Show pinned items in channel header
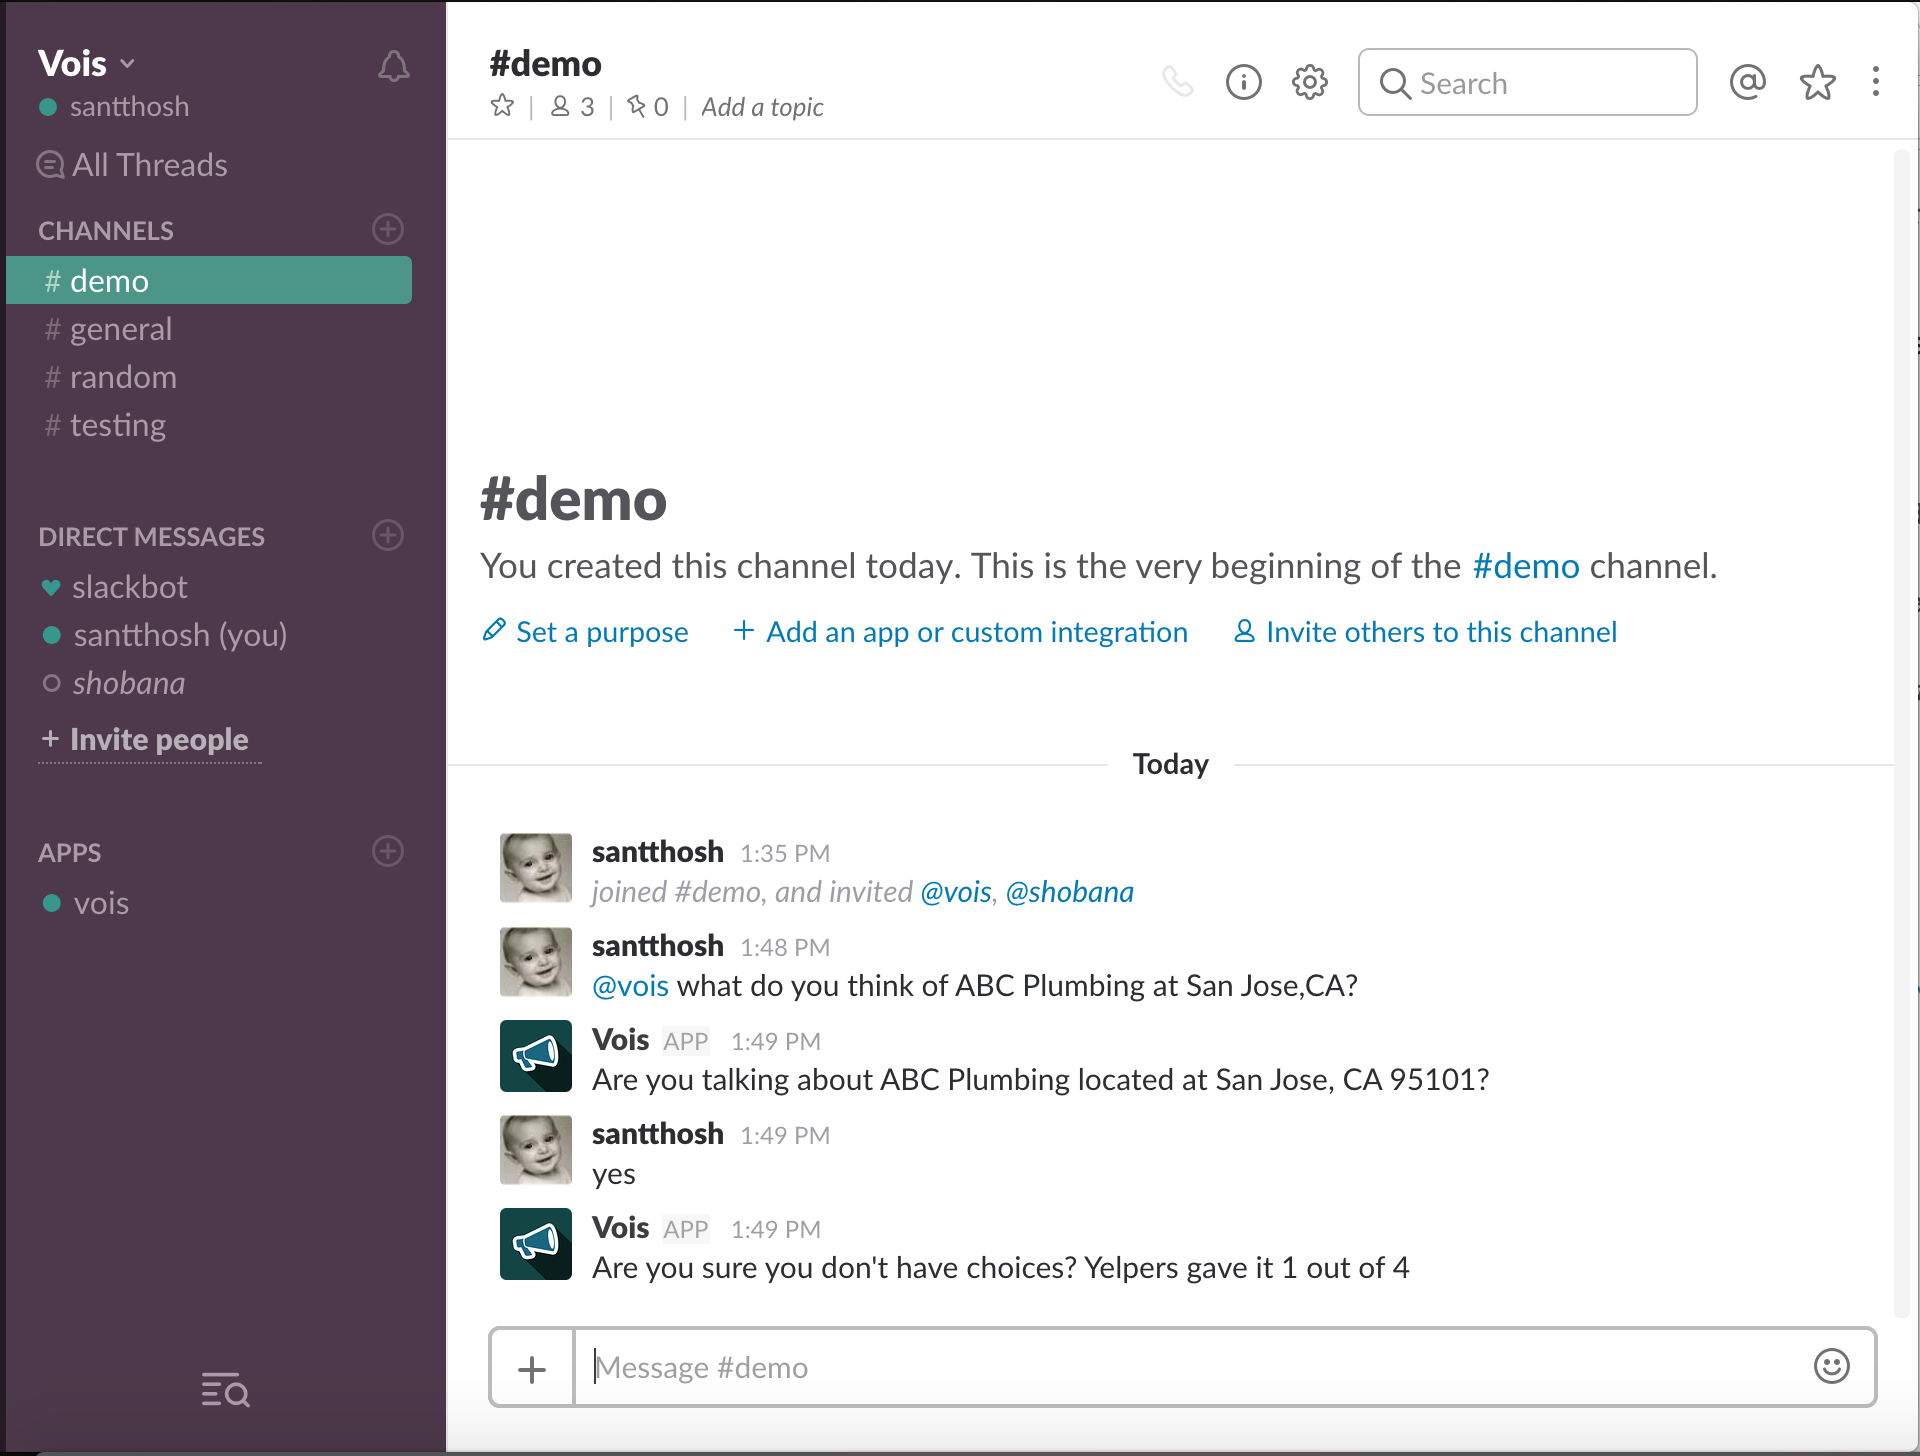 pos(647,106)
